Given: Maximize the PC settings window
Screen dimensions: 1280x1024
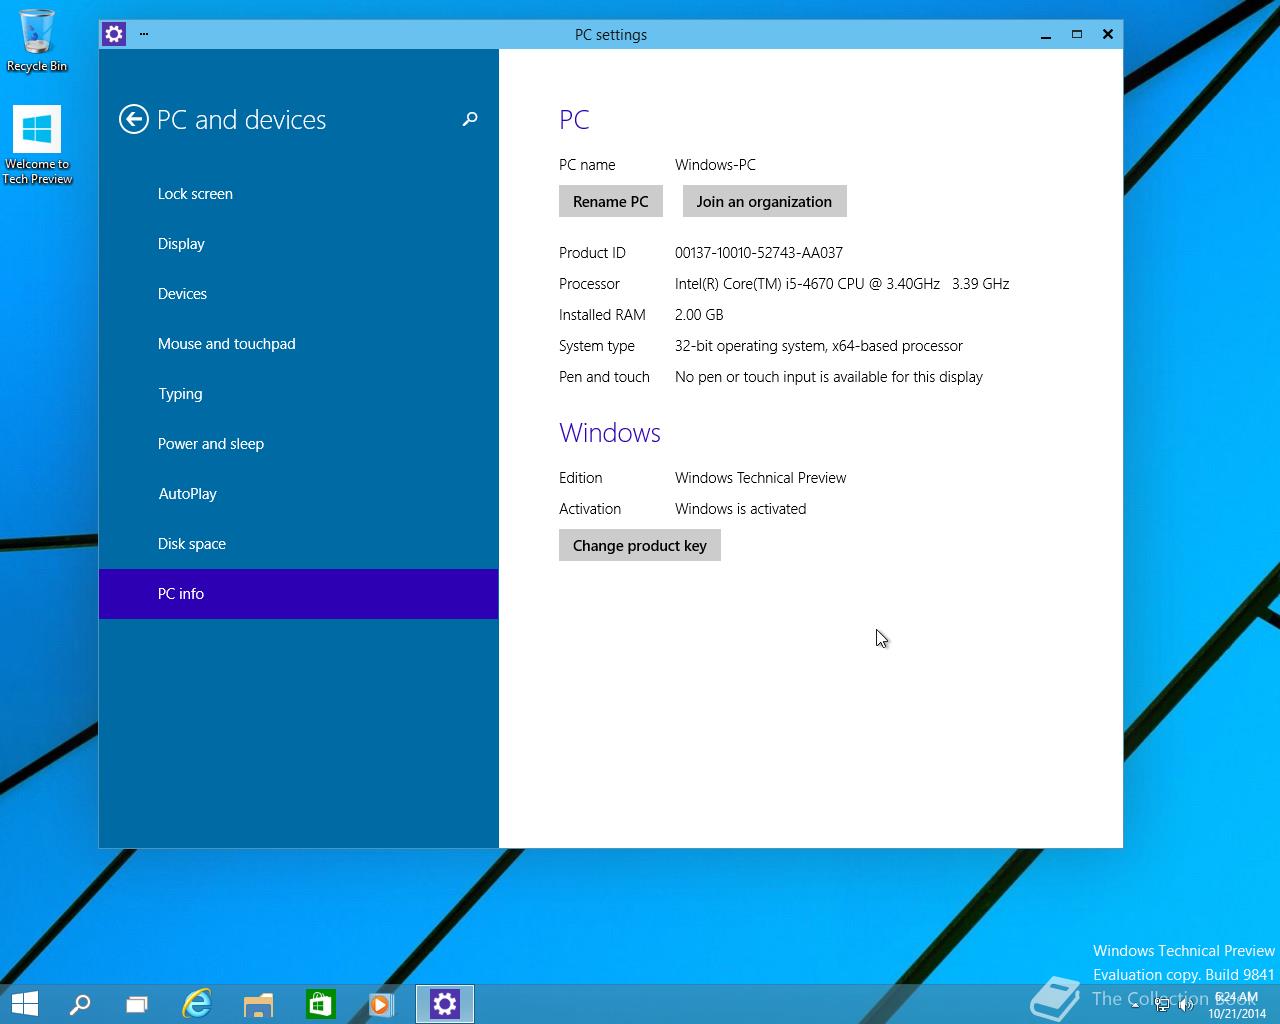Looking at the screenshot, I should [x=1077, y=34].
